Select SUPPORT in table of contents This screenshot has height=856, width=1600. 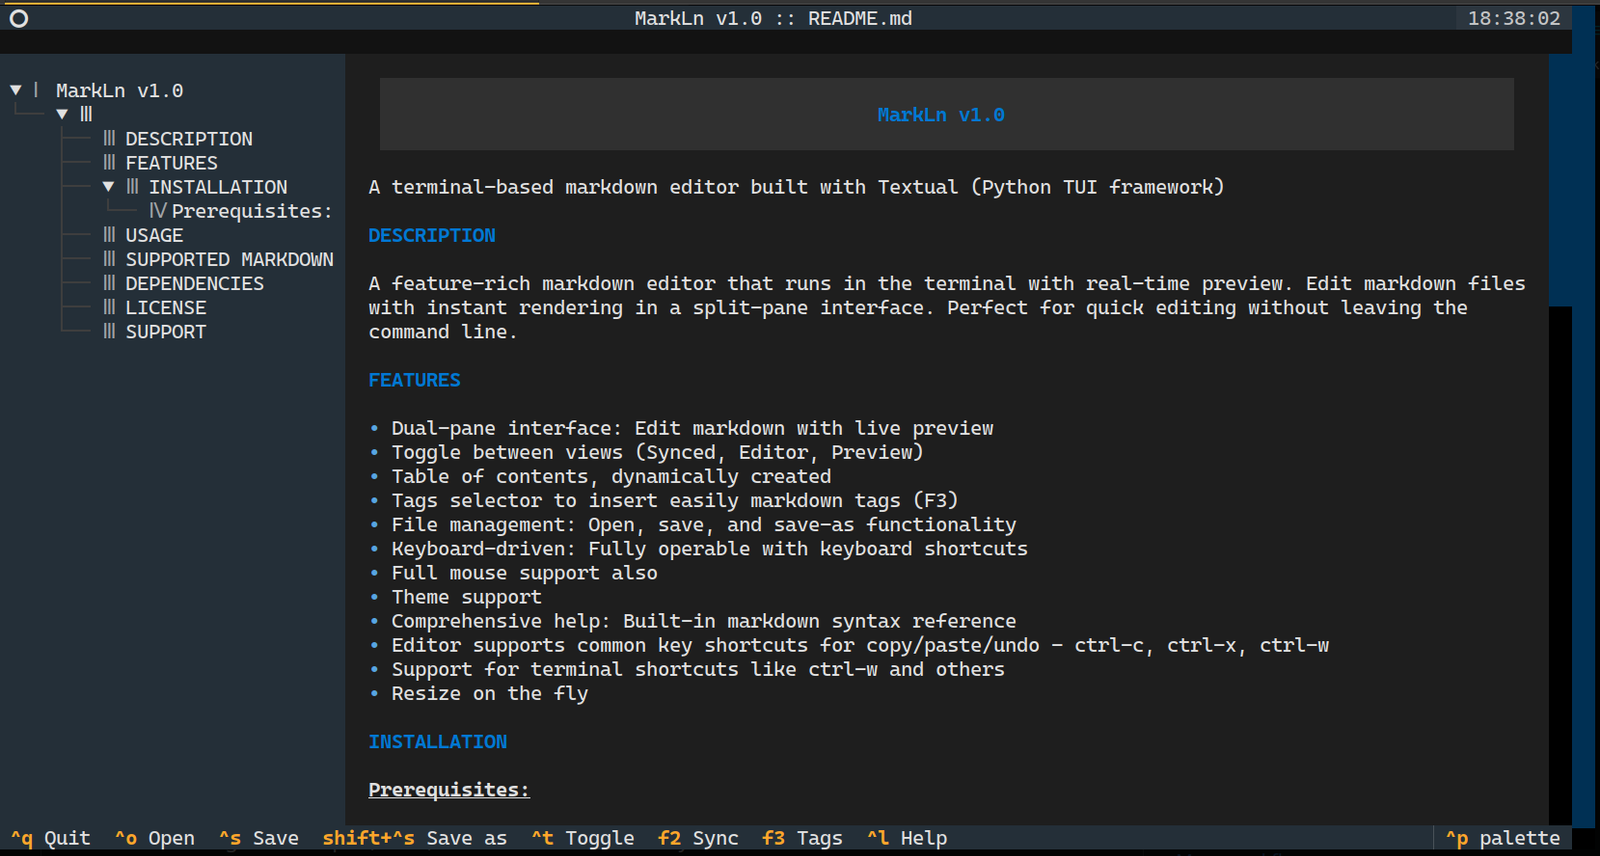click(x=165, y=332)
